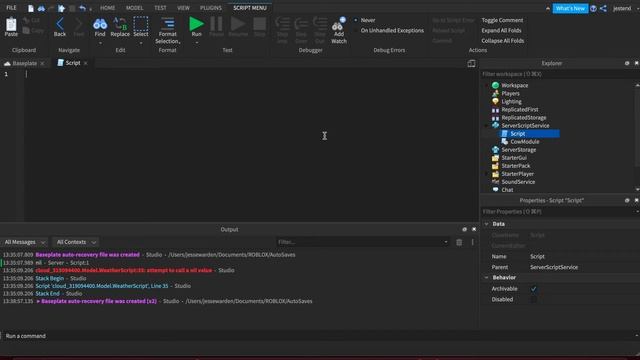This screenshot has height=360, width=640.
Task: Switch to PLUGINS ribbon tab
Action: [x=211, y=8]
